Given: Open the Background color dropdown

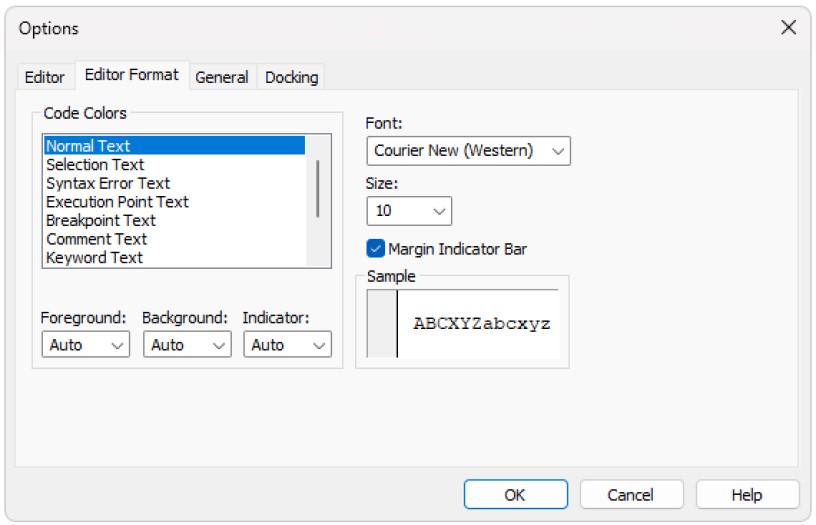Looking at the screenshot, I should tap(186, 345).
